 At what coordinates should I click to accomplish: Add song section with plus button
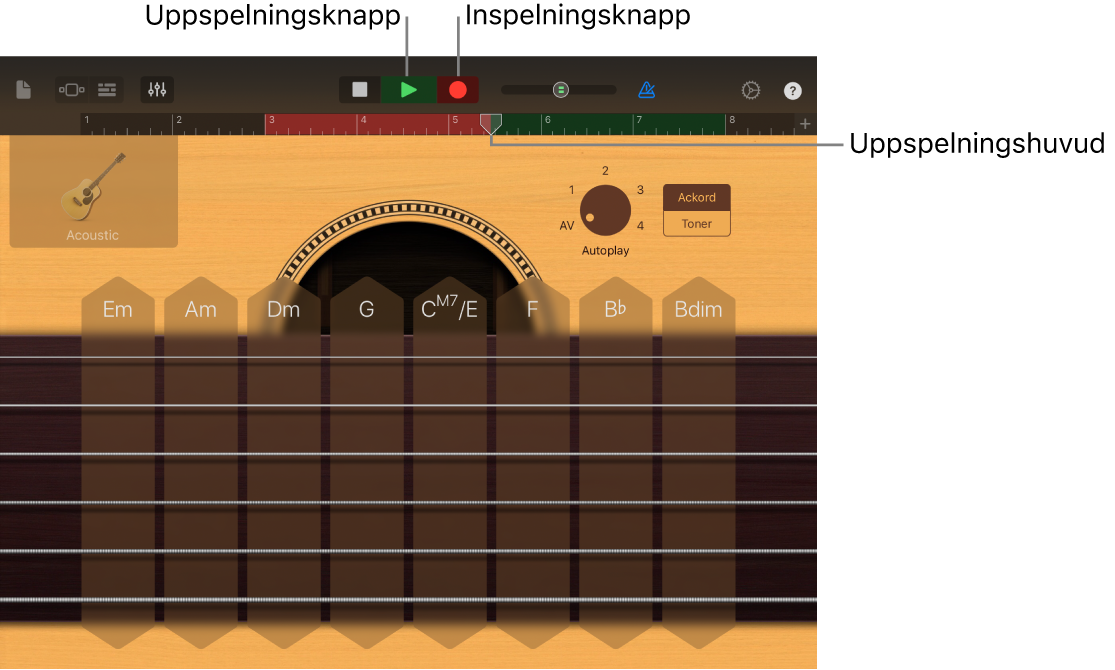(x=805, y=124)
